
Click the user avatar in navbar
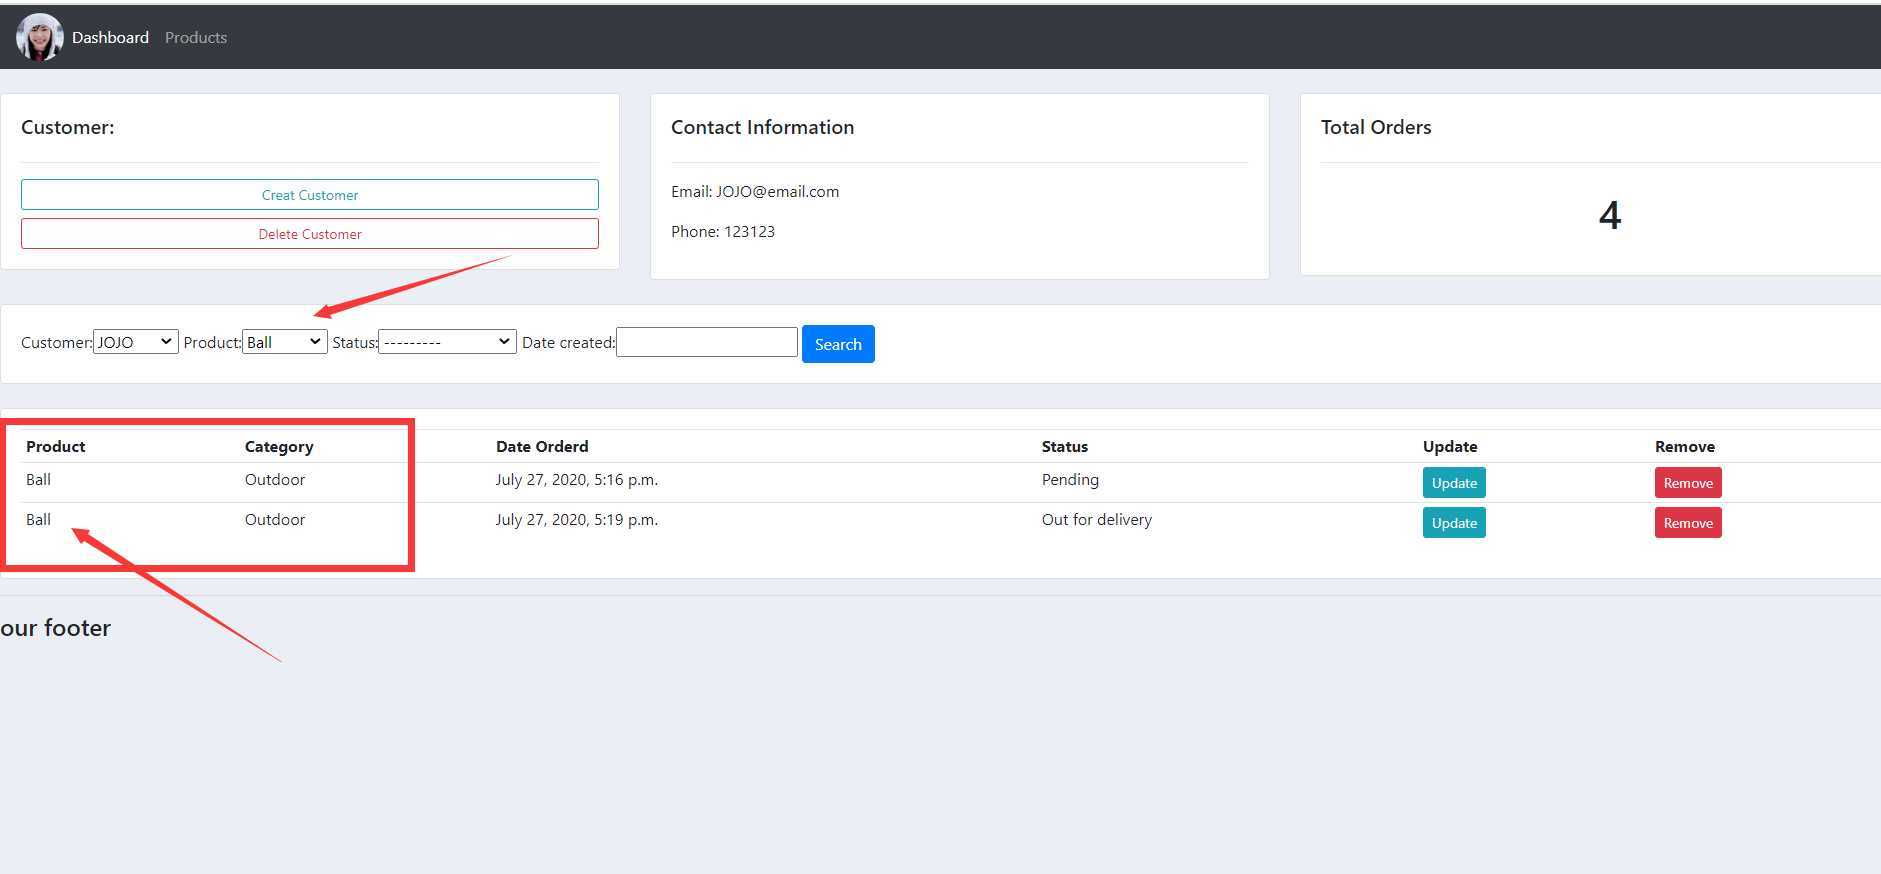39,37
